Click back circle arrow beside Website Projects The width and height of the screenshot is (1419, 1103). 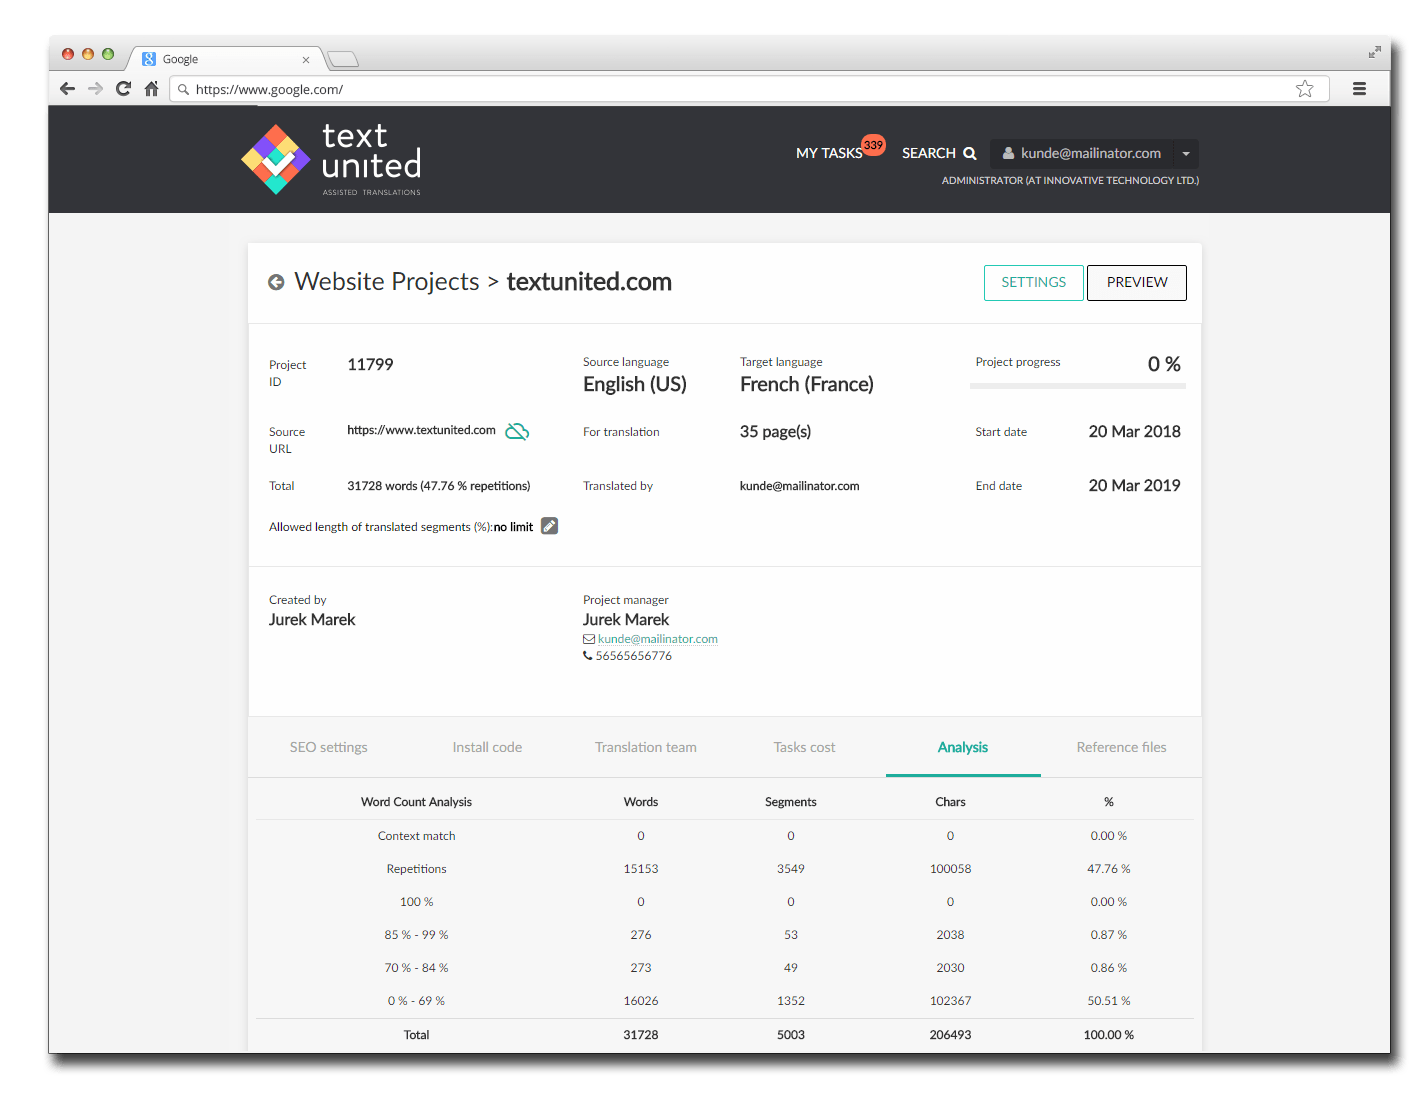[276, 283]
